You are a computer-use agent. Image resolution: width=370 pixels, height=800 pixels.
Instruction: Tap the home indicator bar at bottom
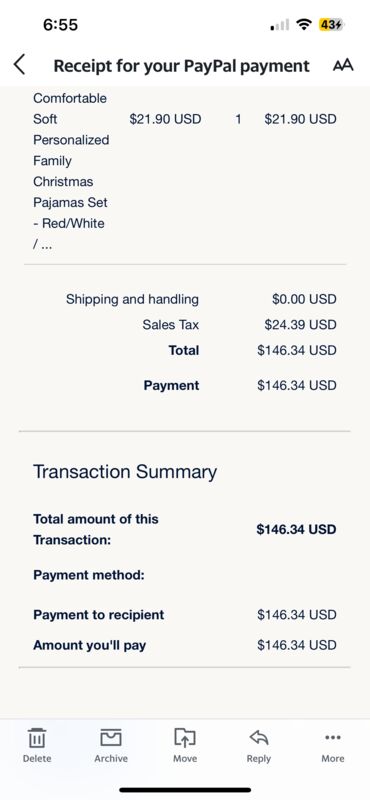(x=185, y=790)
